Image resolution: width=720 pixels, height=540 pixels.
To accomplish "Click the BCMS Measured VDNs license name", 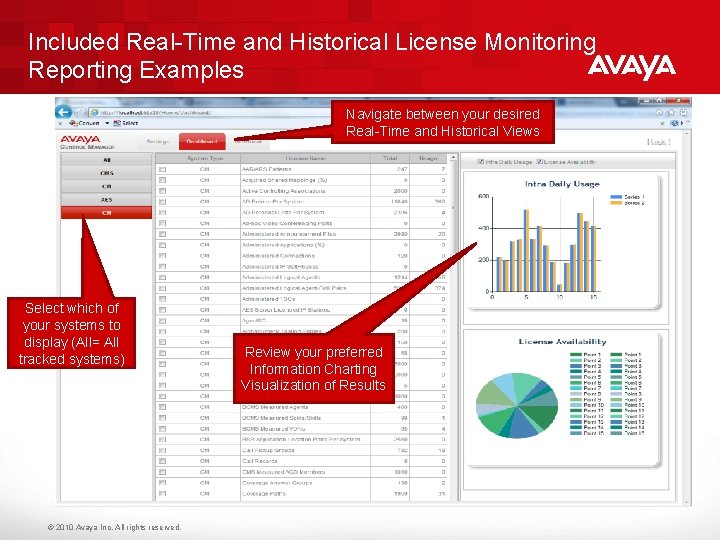I will (x=274, y=429).
